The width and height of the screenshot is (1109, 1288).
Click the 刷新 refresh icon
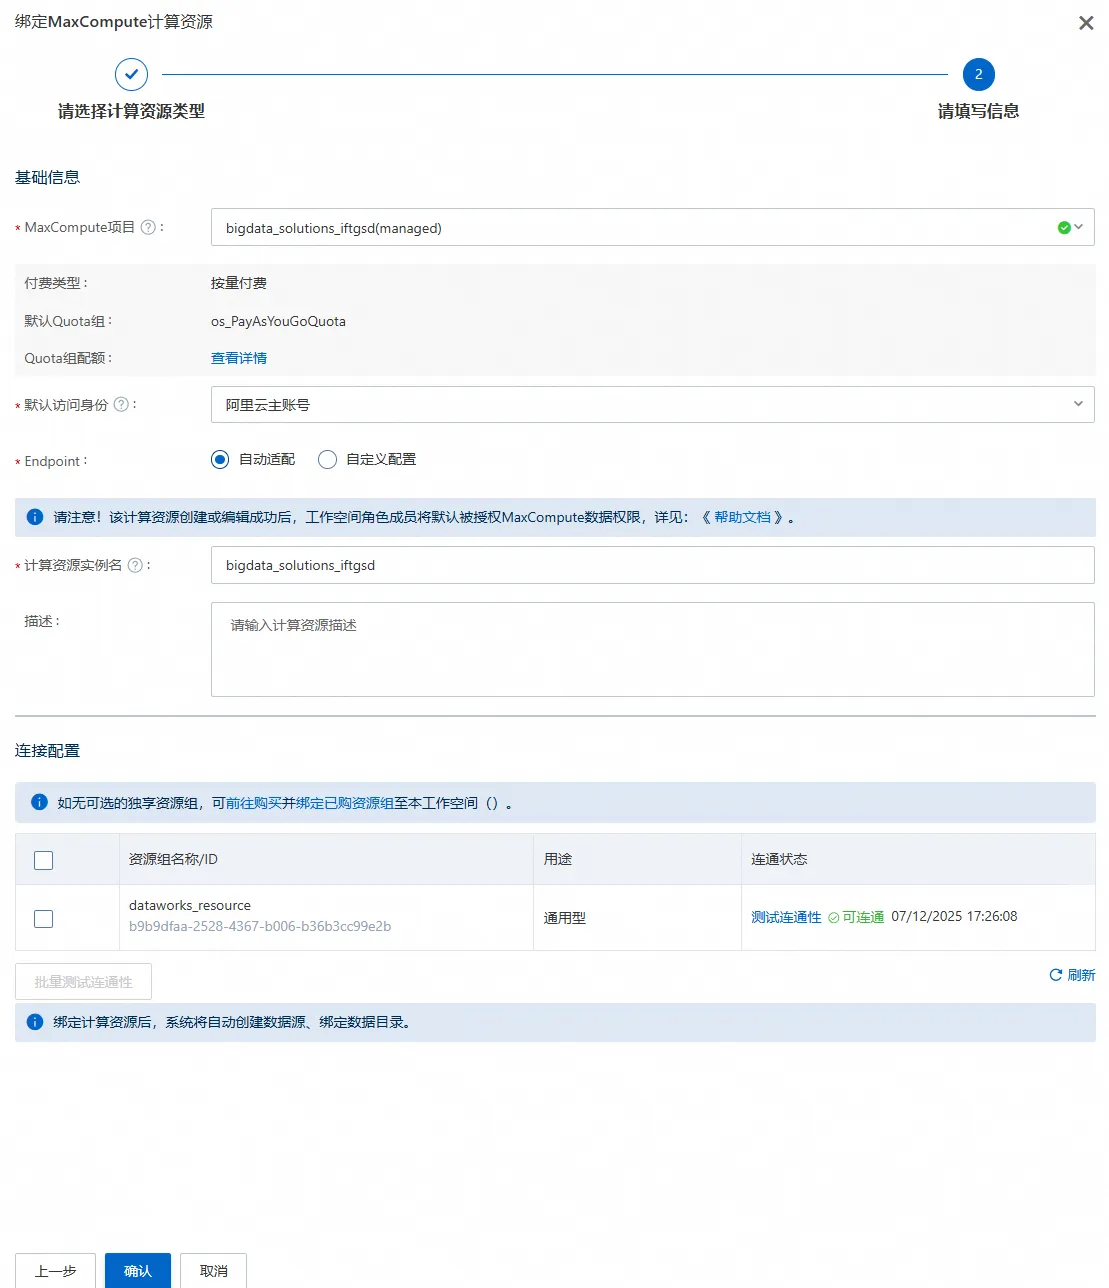[x=1055, y=975]
